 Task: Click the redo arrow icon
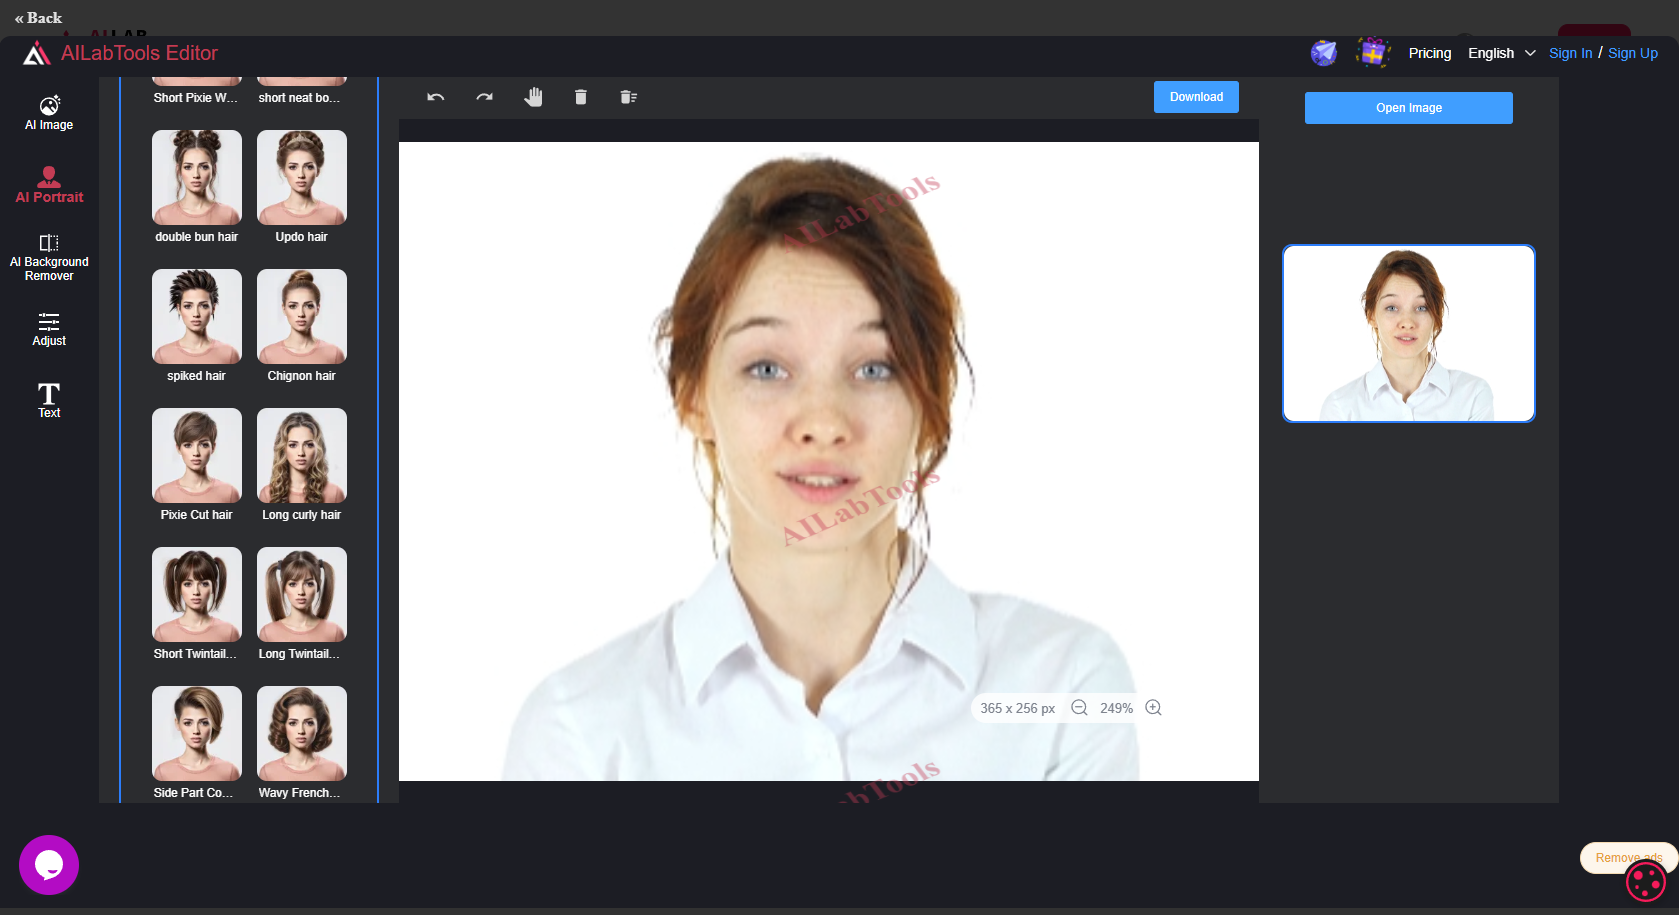click(484, 97)
